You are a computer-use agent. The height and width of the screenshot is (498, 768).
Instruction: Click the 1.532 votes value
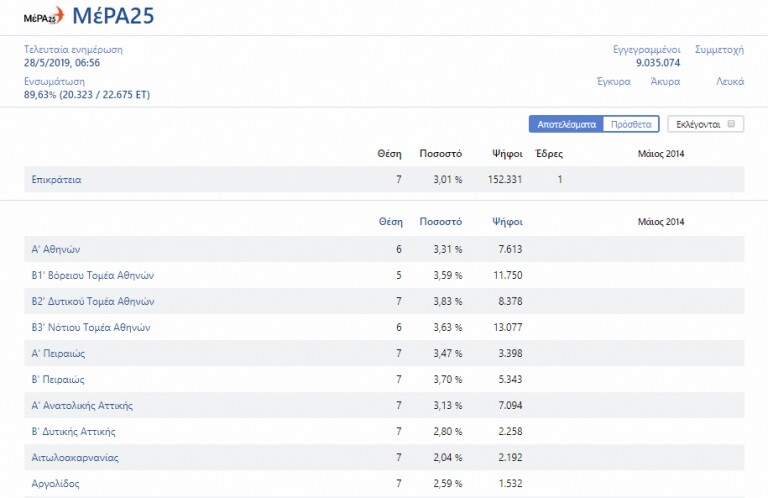click(x=510, y=483)
